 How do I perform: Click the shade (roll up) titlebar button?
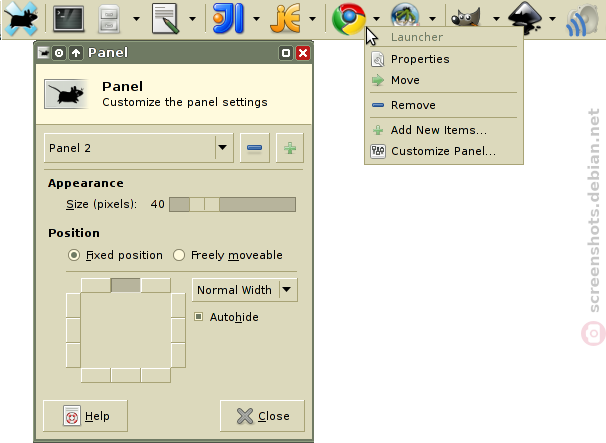click(x=76, y=53)
